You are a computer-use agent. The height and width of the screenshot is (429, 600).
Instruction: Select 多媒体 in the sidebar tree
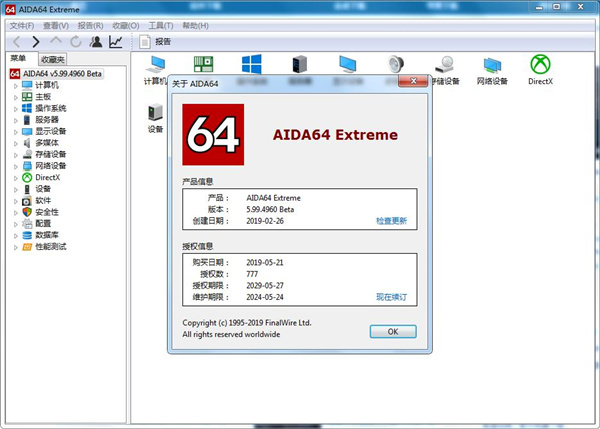click(47, 143)
